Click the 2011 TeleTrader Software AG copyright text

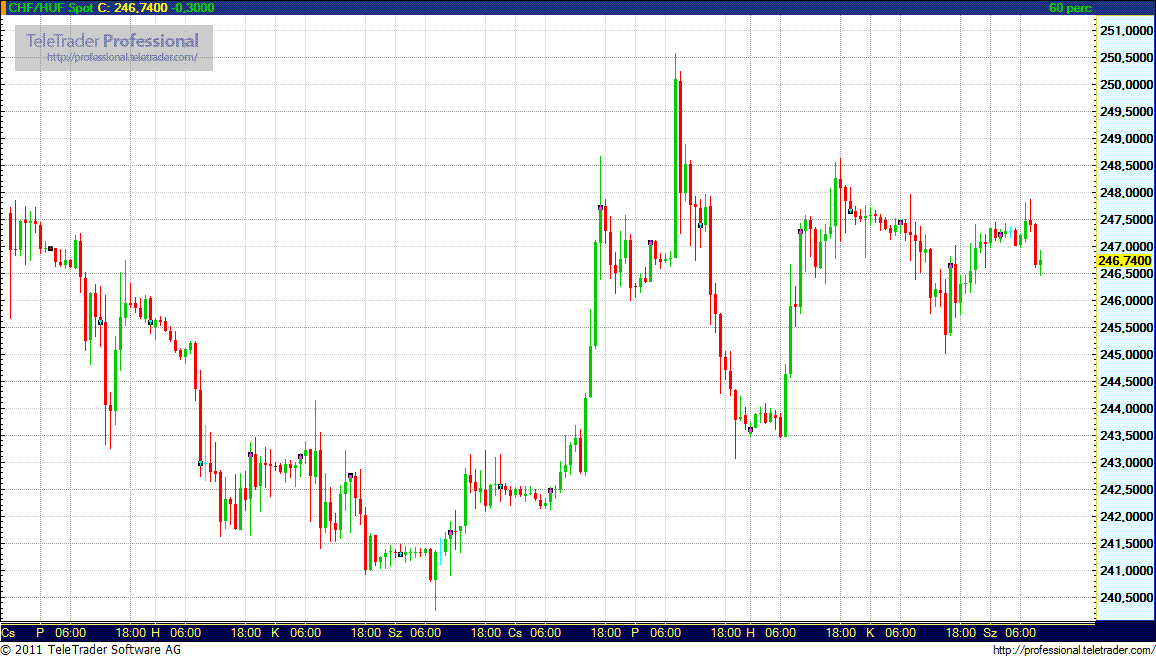(90, 651)
